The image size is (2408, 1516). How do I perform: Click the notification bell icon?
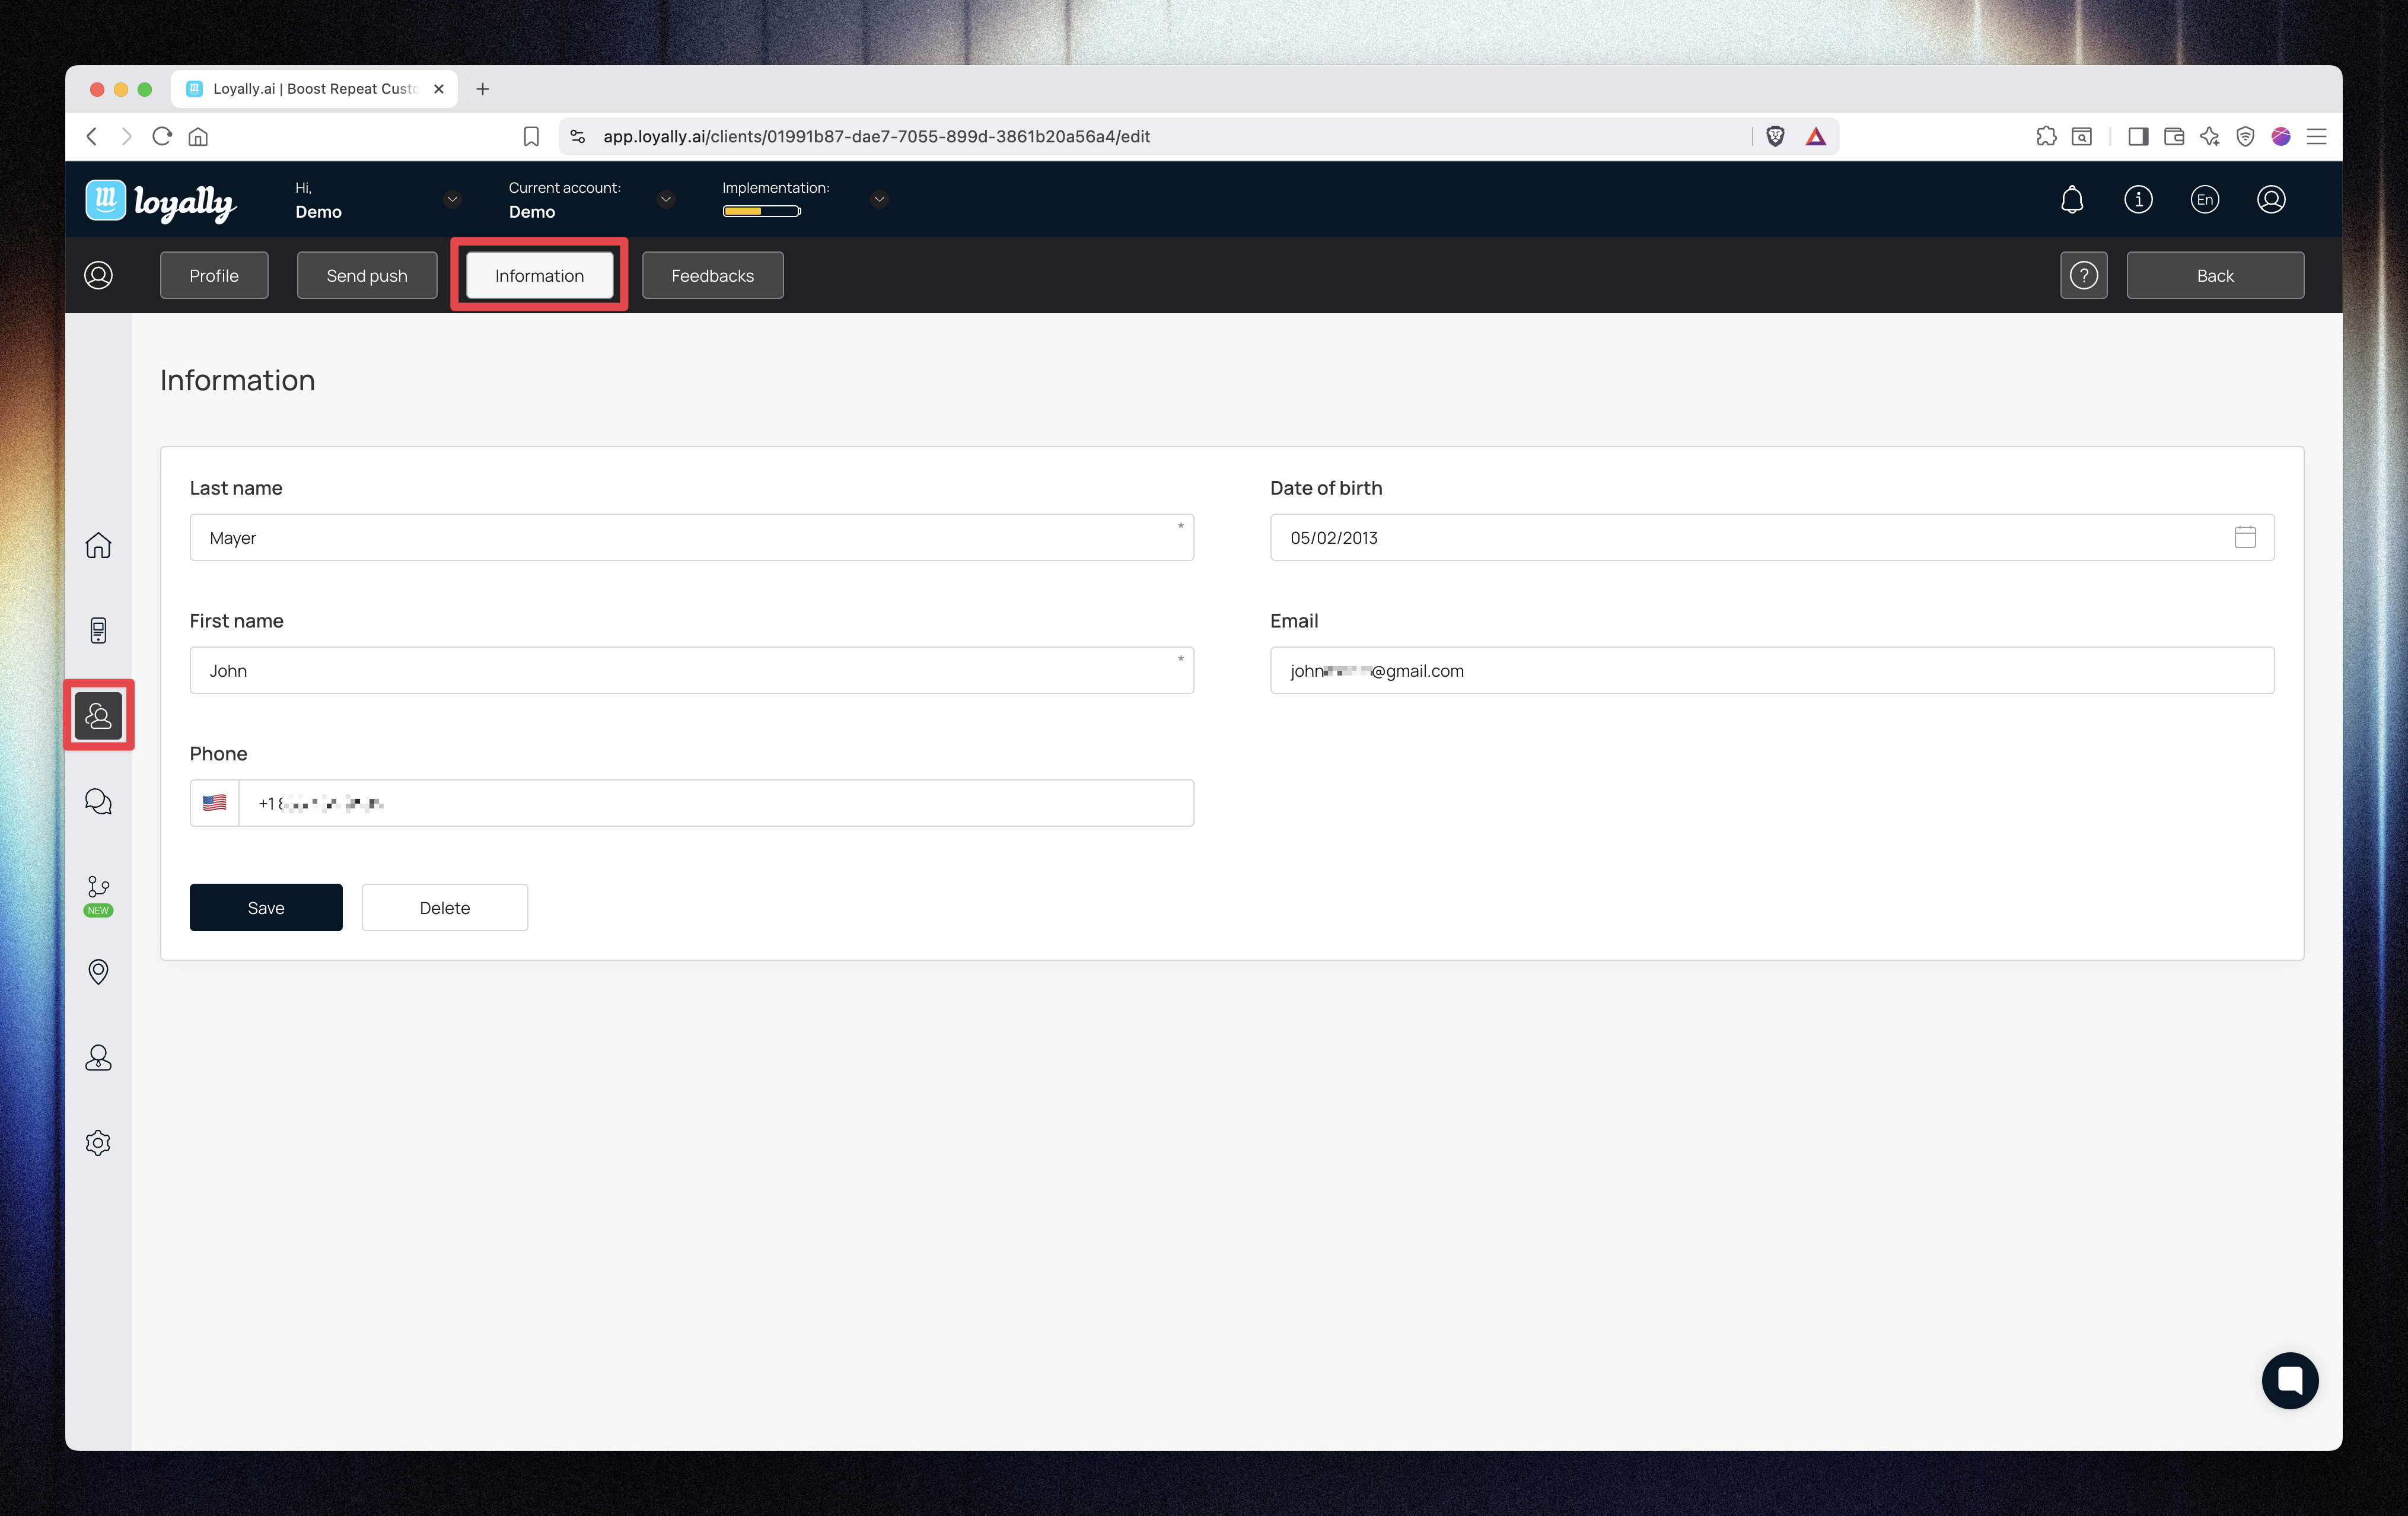pyautogui.click(x=2072, y=199)
